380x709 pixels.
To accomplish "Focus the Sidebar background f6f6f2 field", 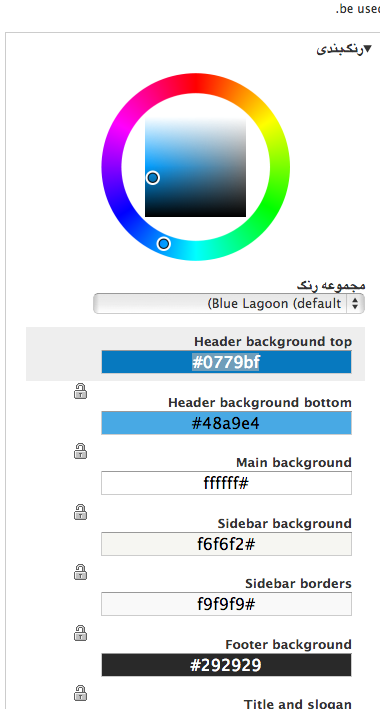I will [x=226, y=544].
